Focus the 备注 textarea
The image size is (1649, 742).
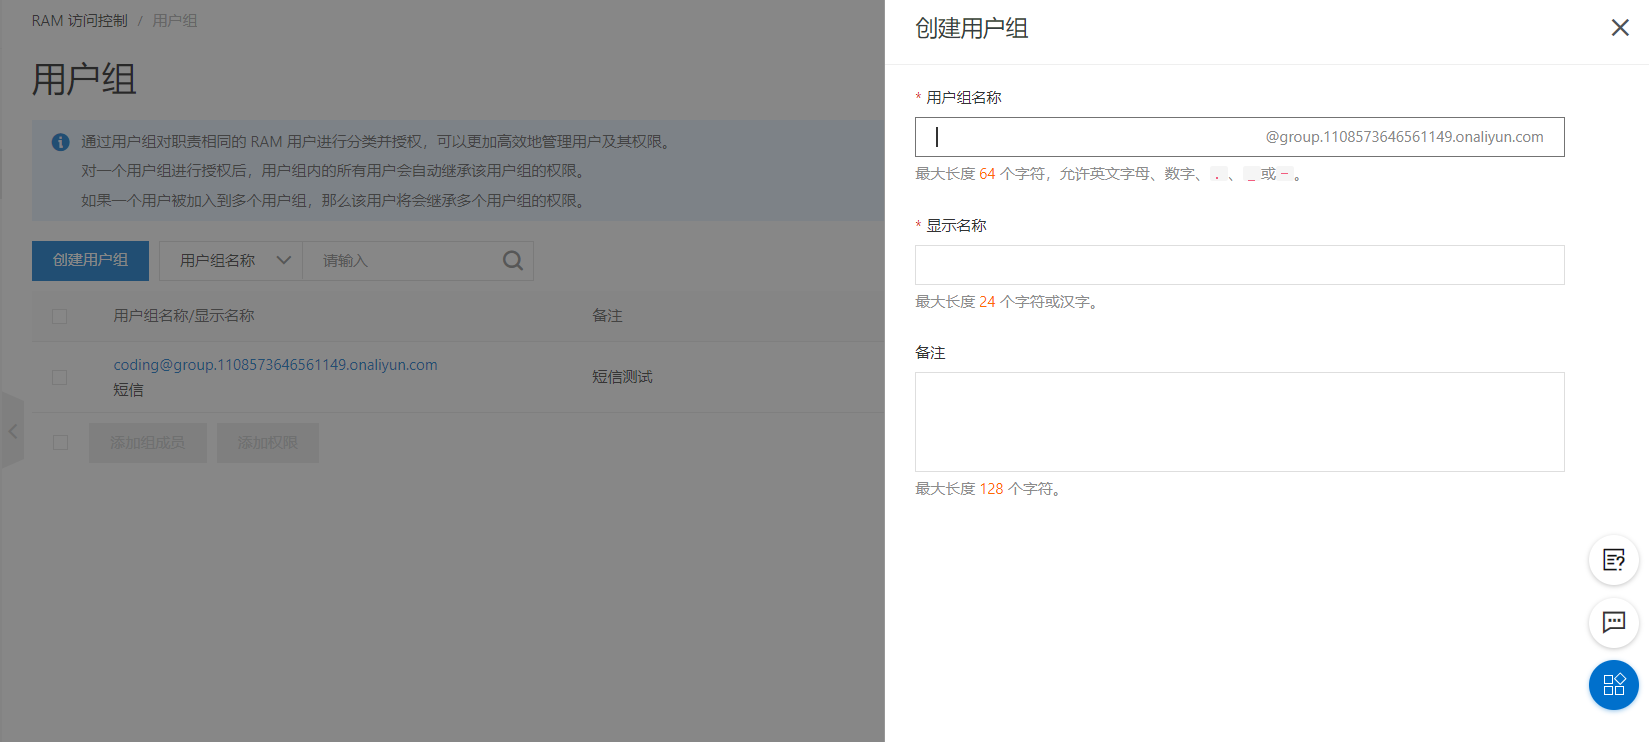(x=1239, y=422)
